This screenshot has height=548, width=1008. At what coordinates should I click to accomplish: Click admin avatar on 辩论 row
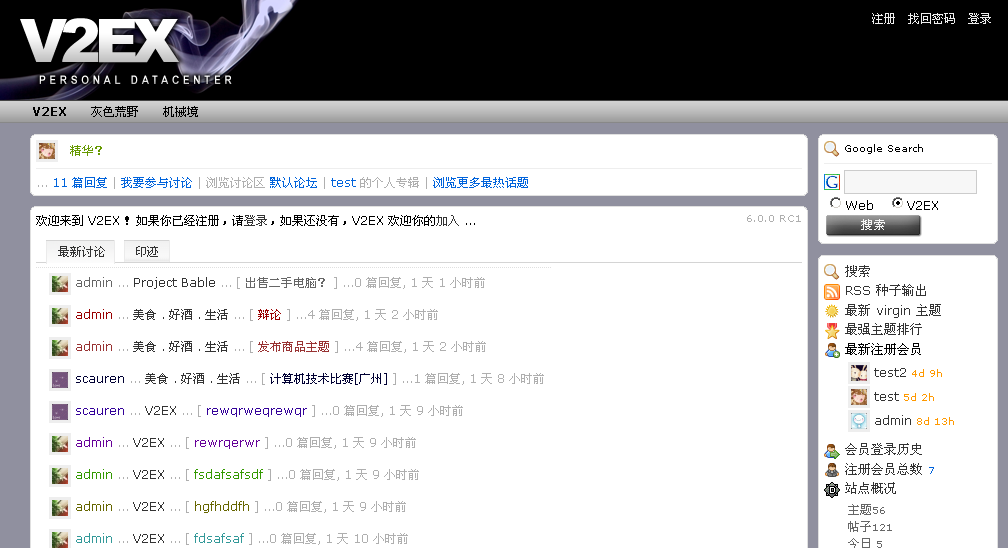click(60, 315)
